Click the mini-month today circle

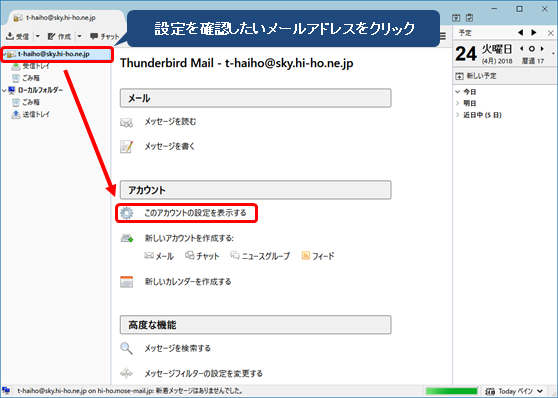(532, 48)
